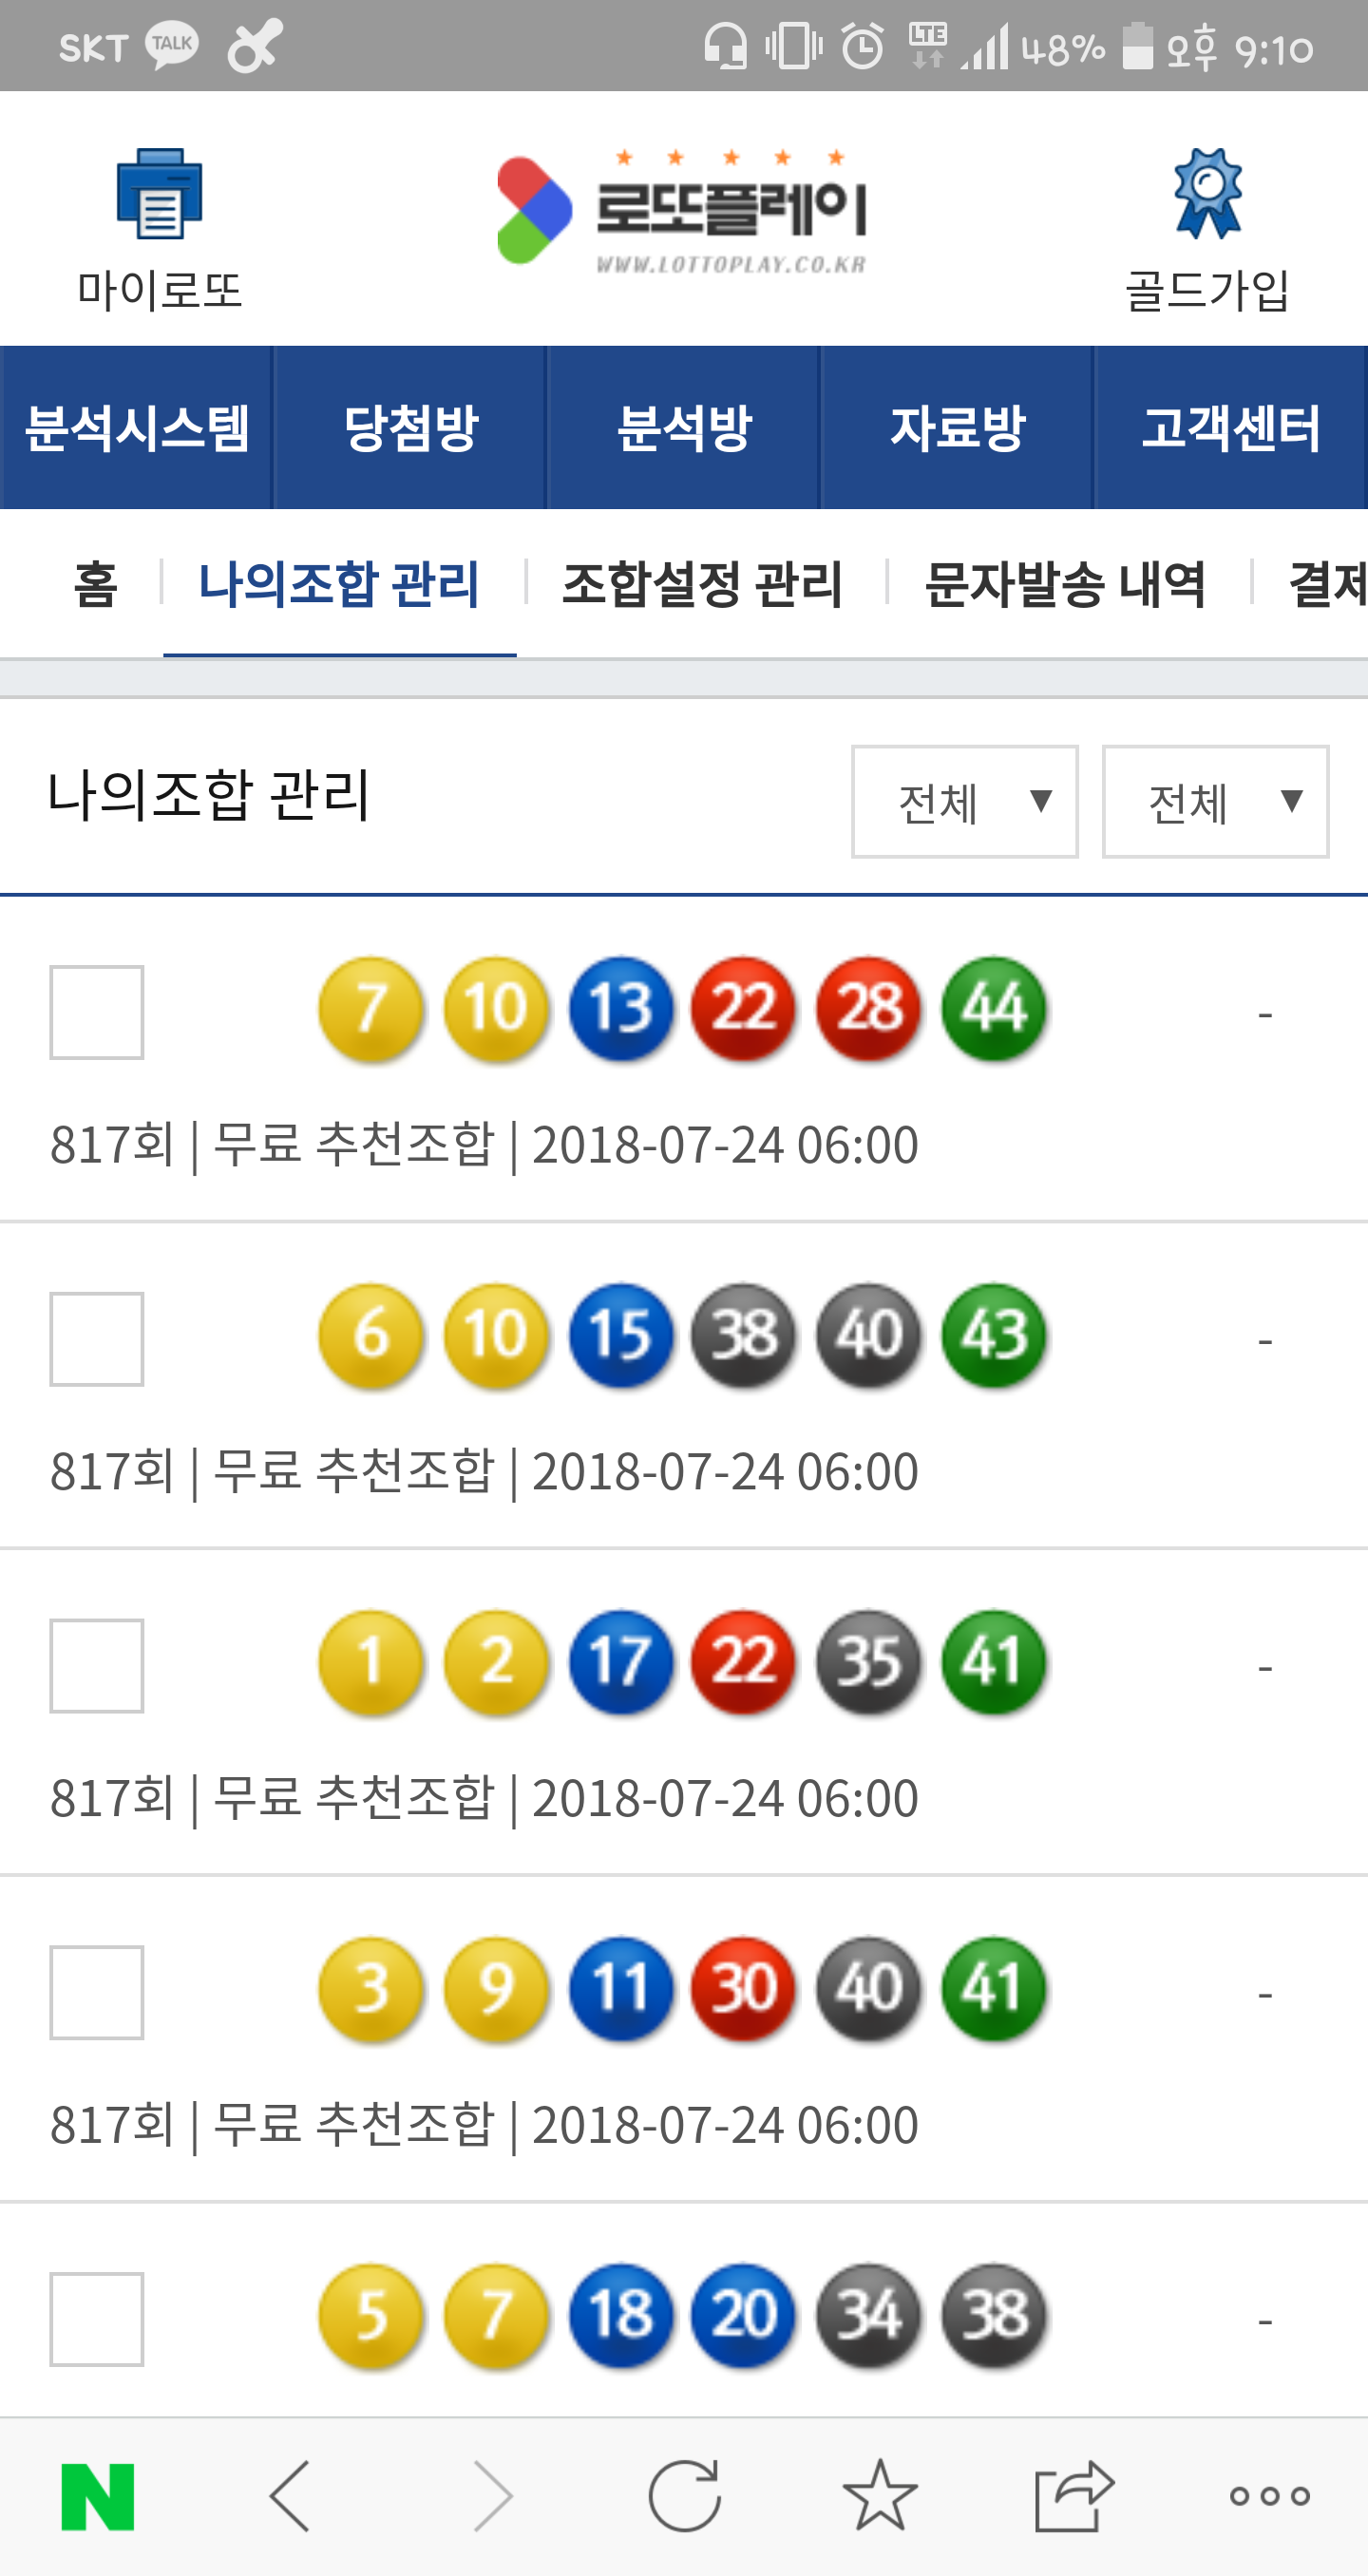
Task: Go back with the browser back arrow
Action: 291,2496
